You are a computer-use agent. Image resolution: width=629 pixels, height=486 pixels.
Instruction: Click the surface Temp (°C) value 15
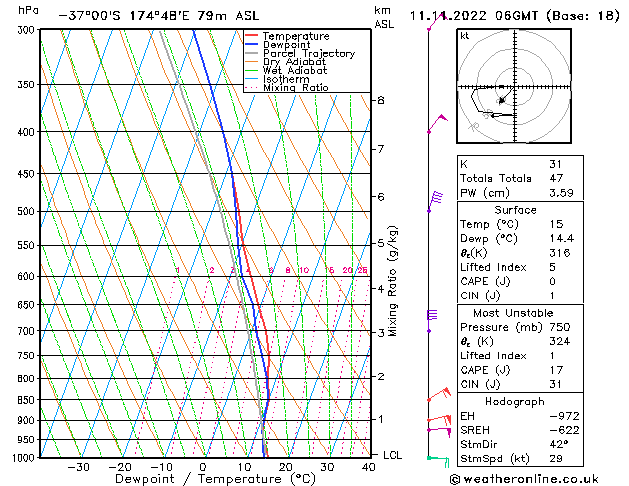(556, 224)
